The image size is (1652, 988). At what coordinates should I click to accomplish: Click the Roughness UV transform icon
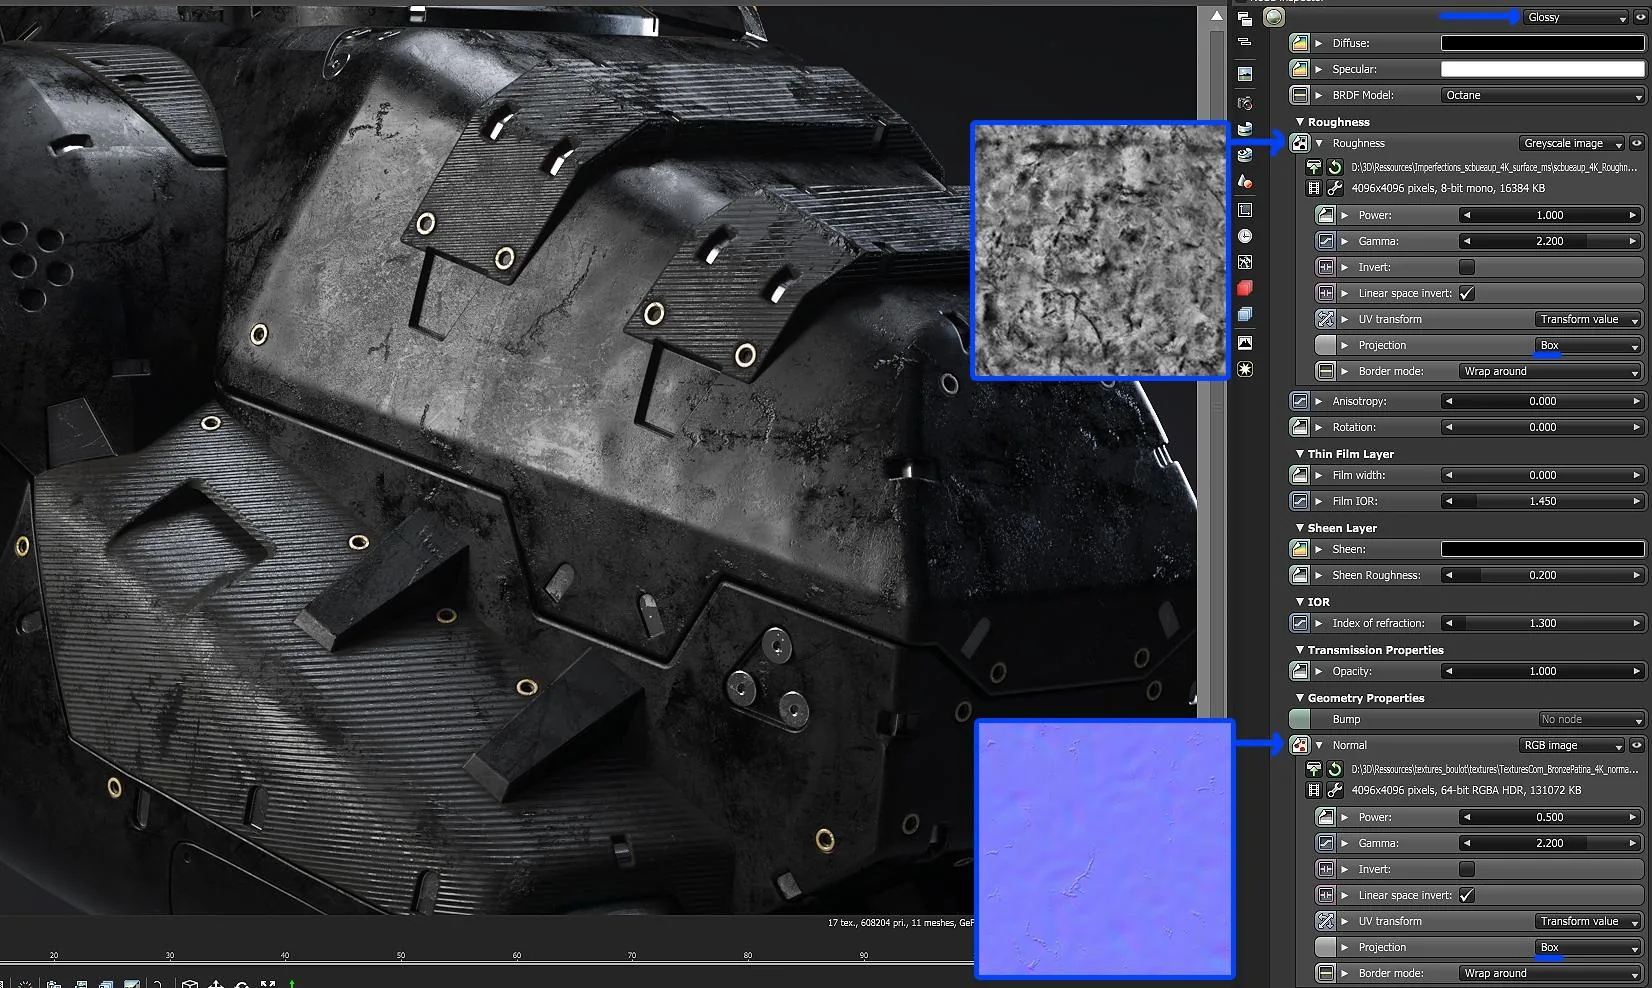(x=1325, y=319)
